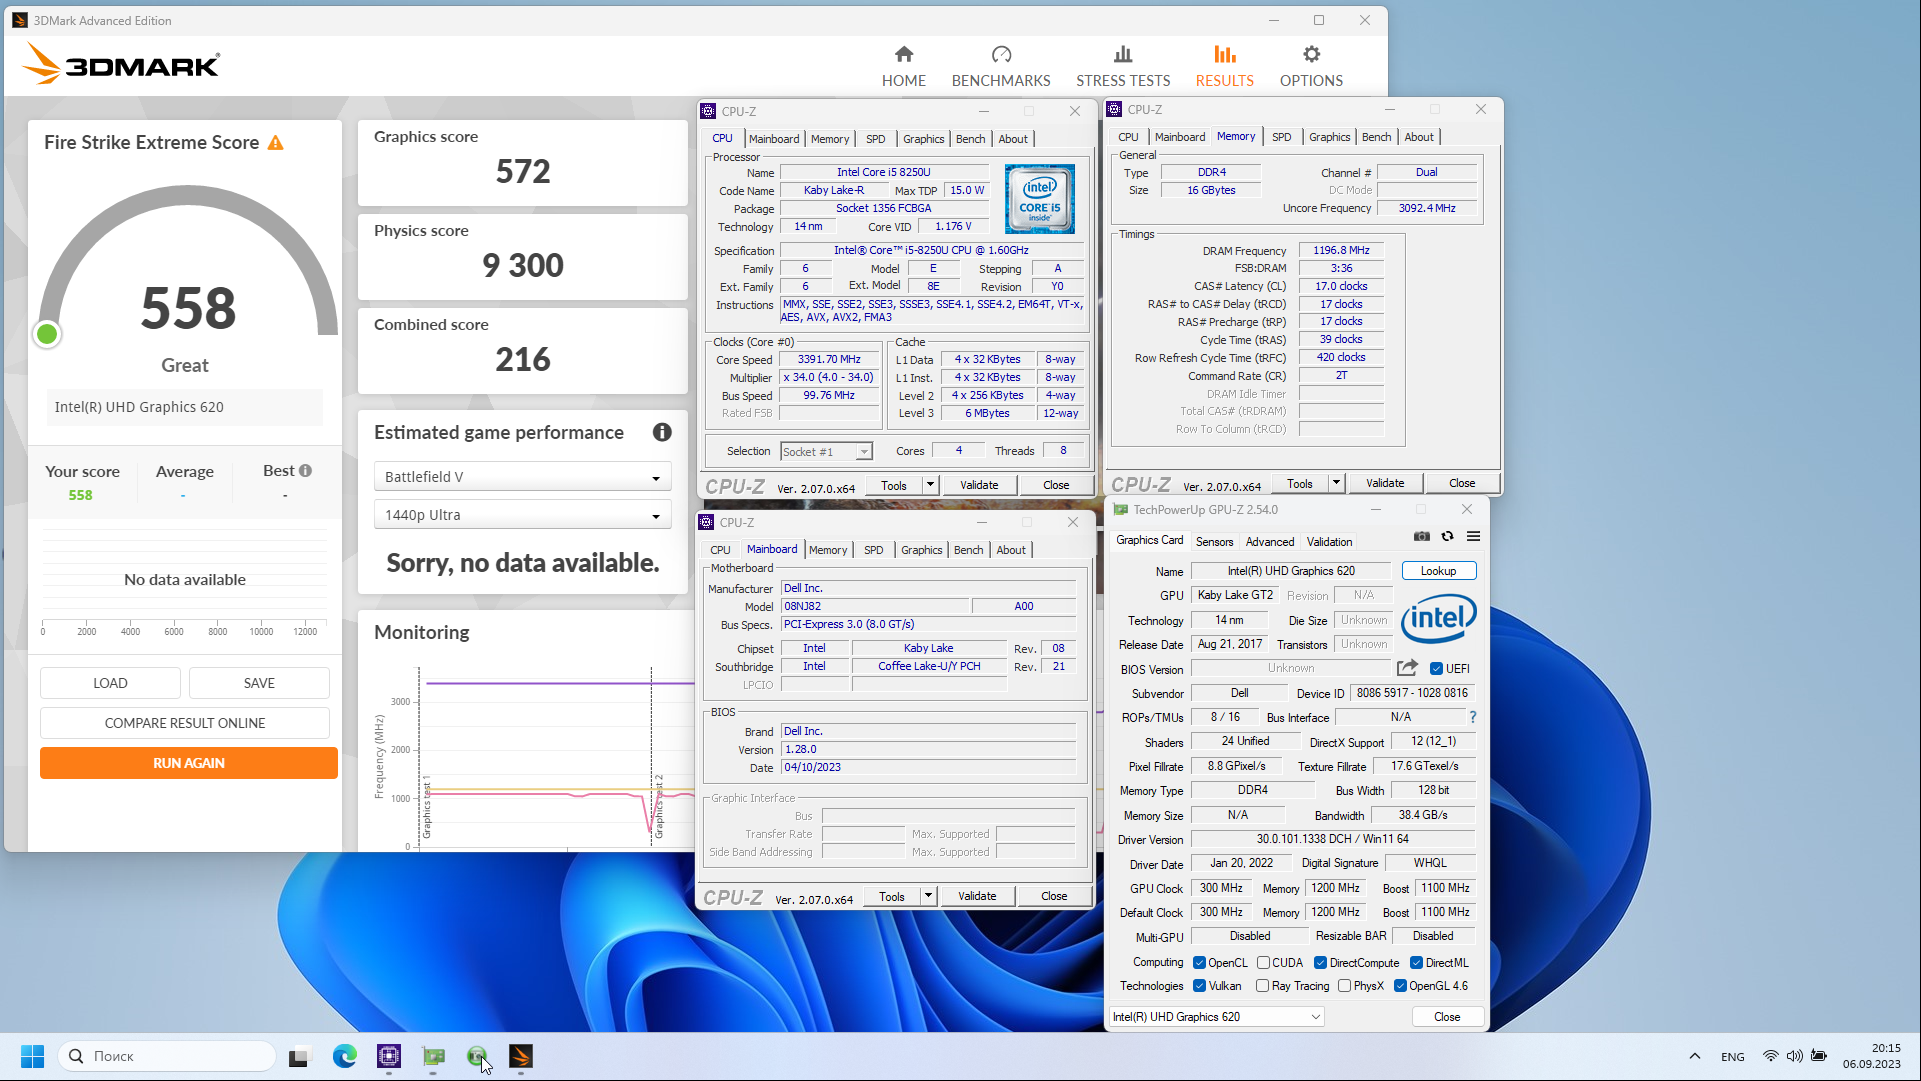Viewport: 1921px width, 1081px height.
Task: Click the Graphics test 1 marker on chart
Action: click(x=426, y=806)
